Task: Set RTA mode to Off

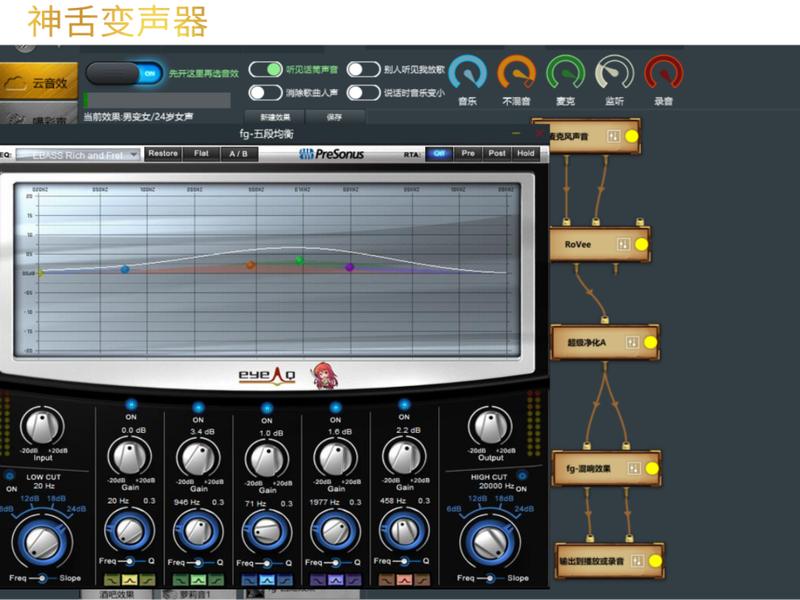Action: pyautogui.click(x=439, y=153)
